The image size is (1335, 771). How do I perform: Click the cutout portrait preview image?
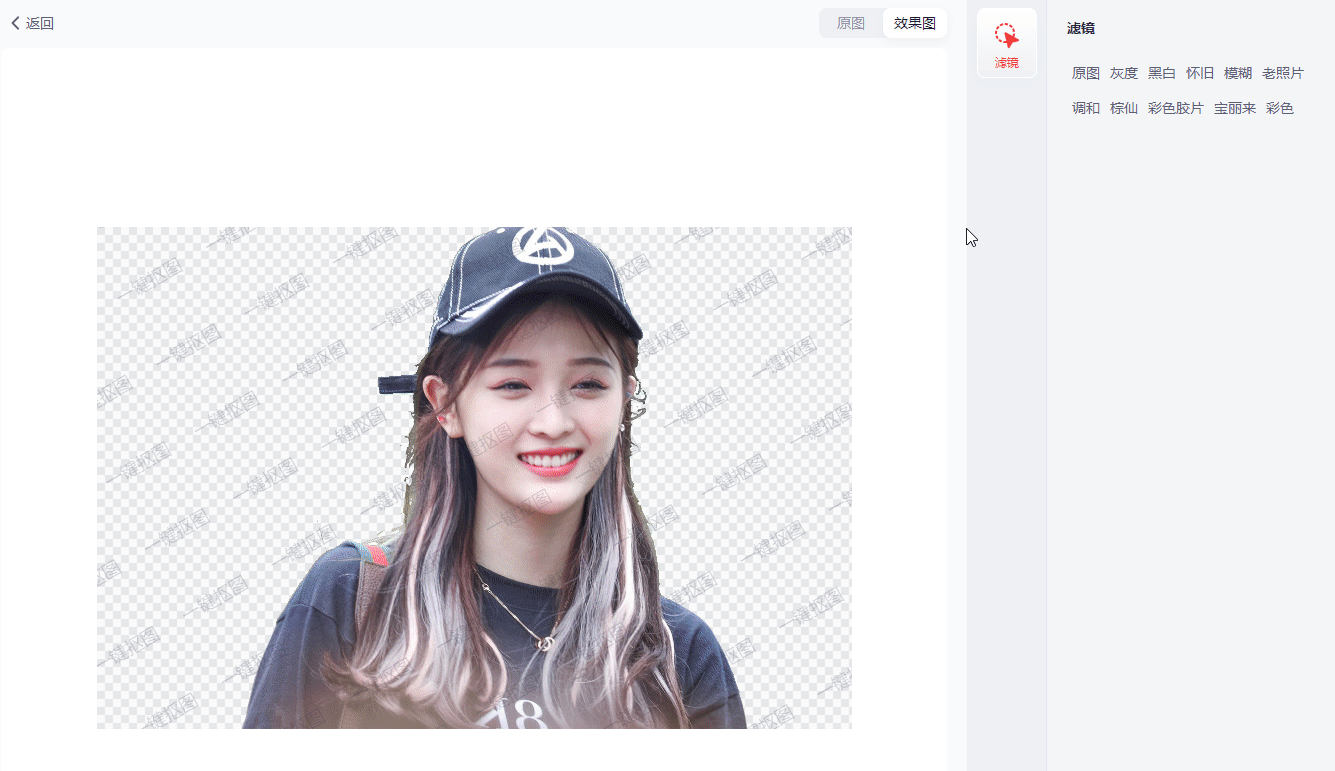474,478
